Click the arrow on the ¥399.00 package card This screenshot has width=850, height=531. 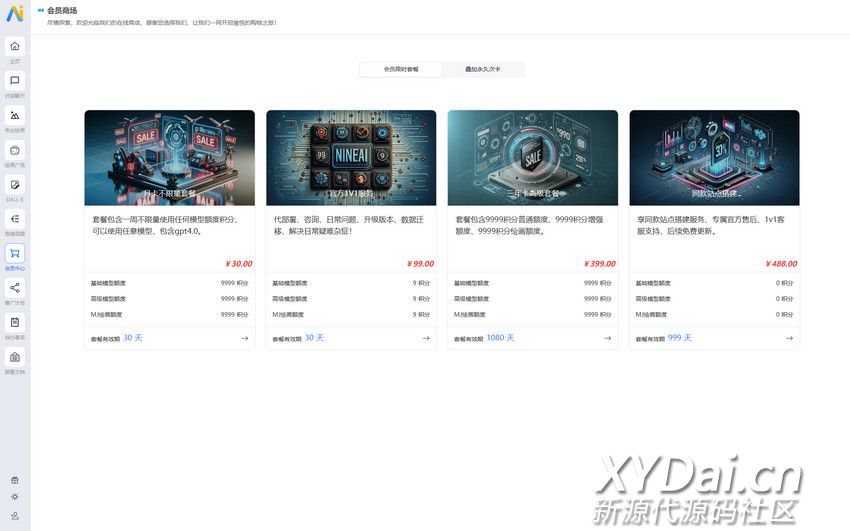tap(607, 339)
